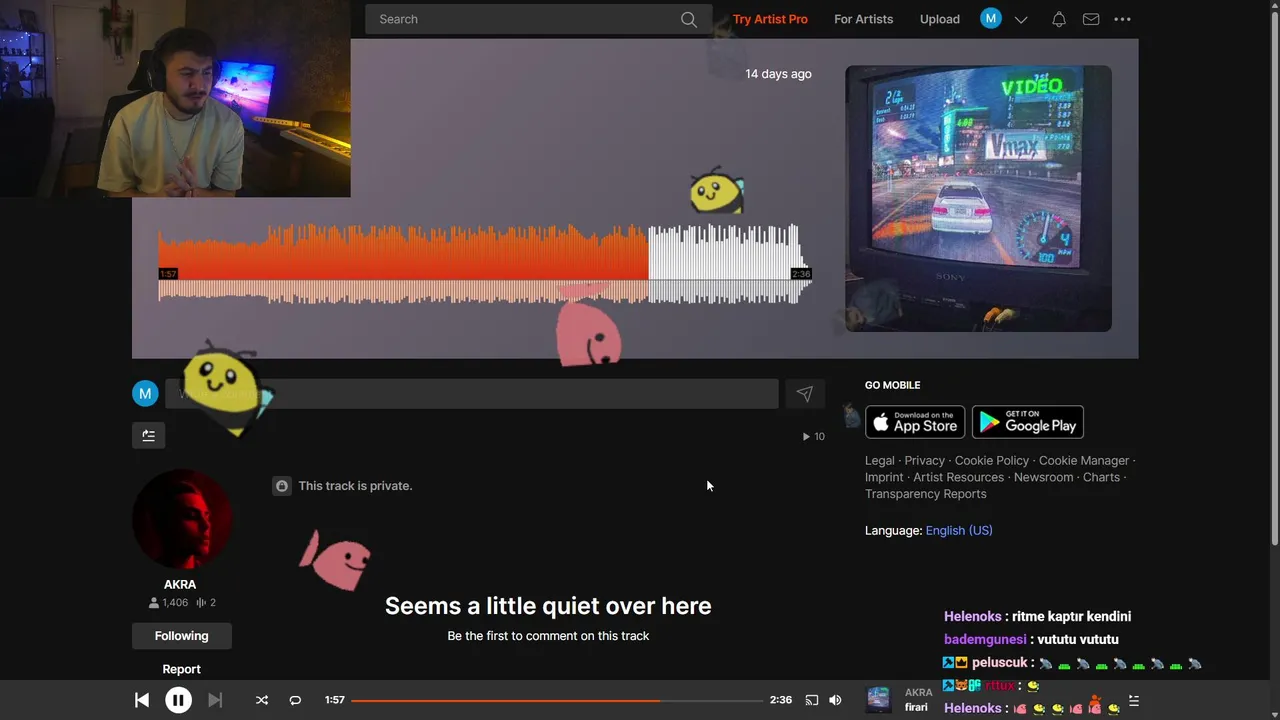Open now playing track thumbnail

coord(878,700)
